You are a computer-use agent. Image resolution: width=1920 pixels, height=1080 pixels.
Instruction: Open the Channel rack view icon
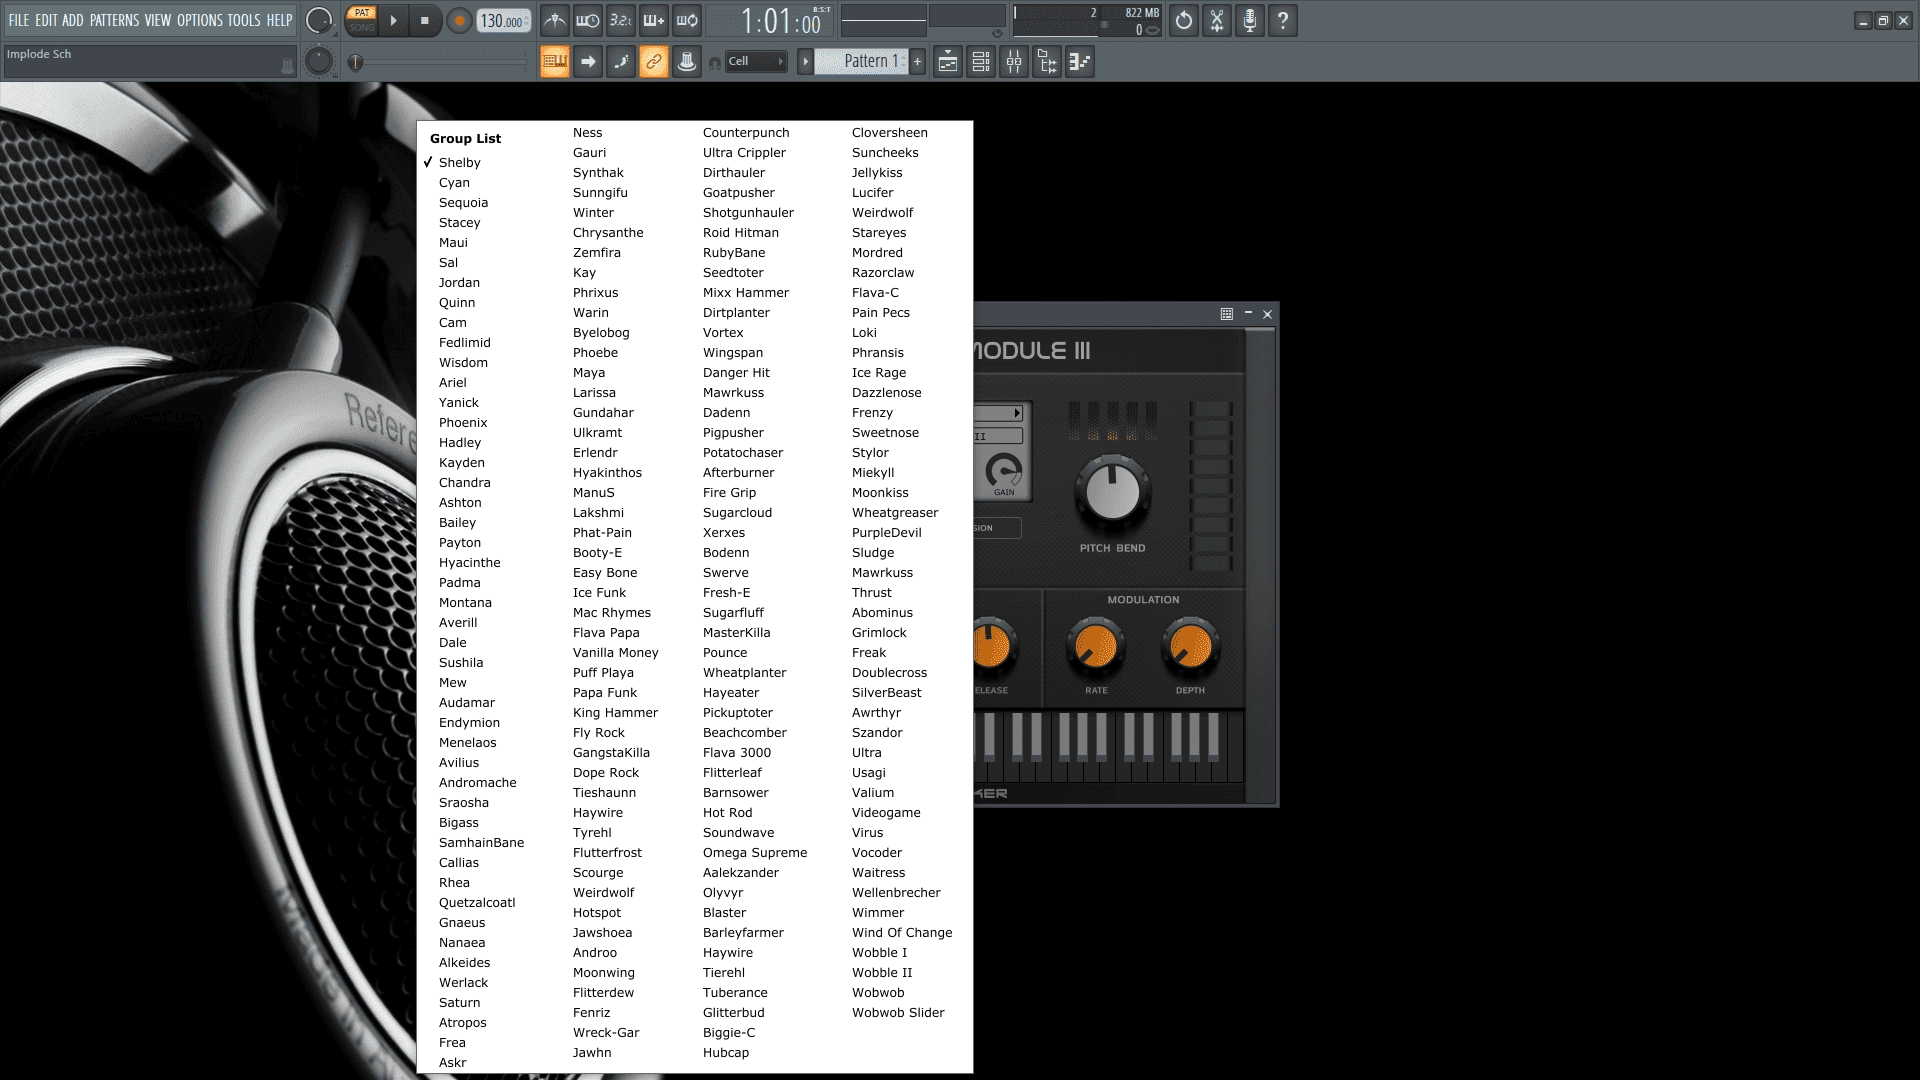point(981,62)
